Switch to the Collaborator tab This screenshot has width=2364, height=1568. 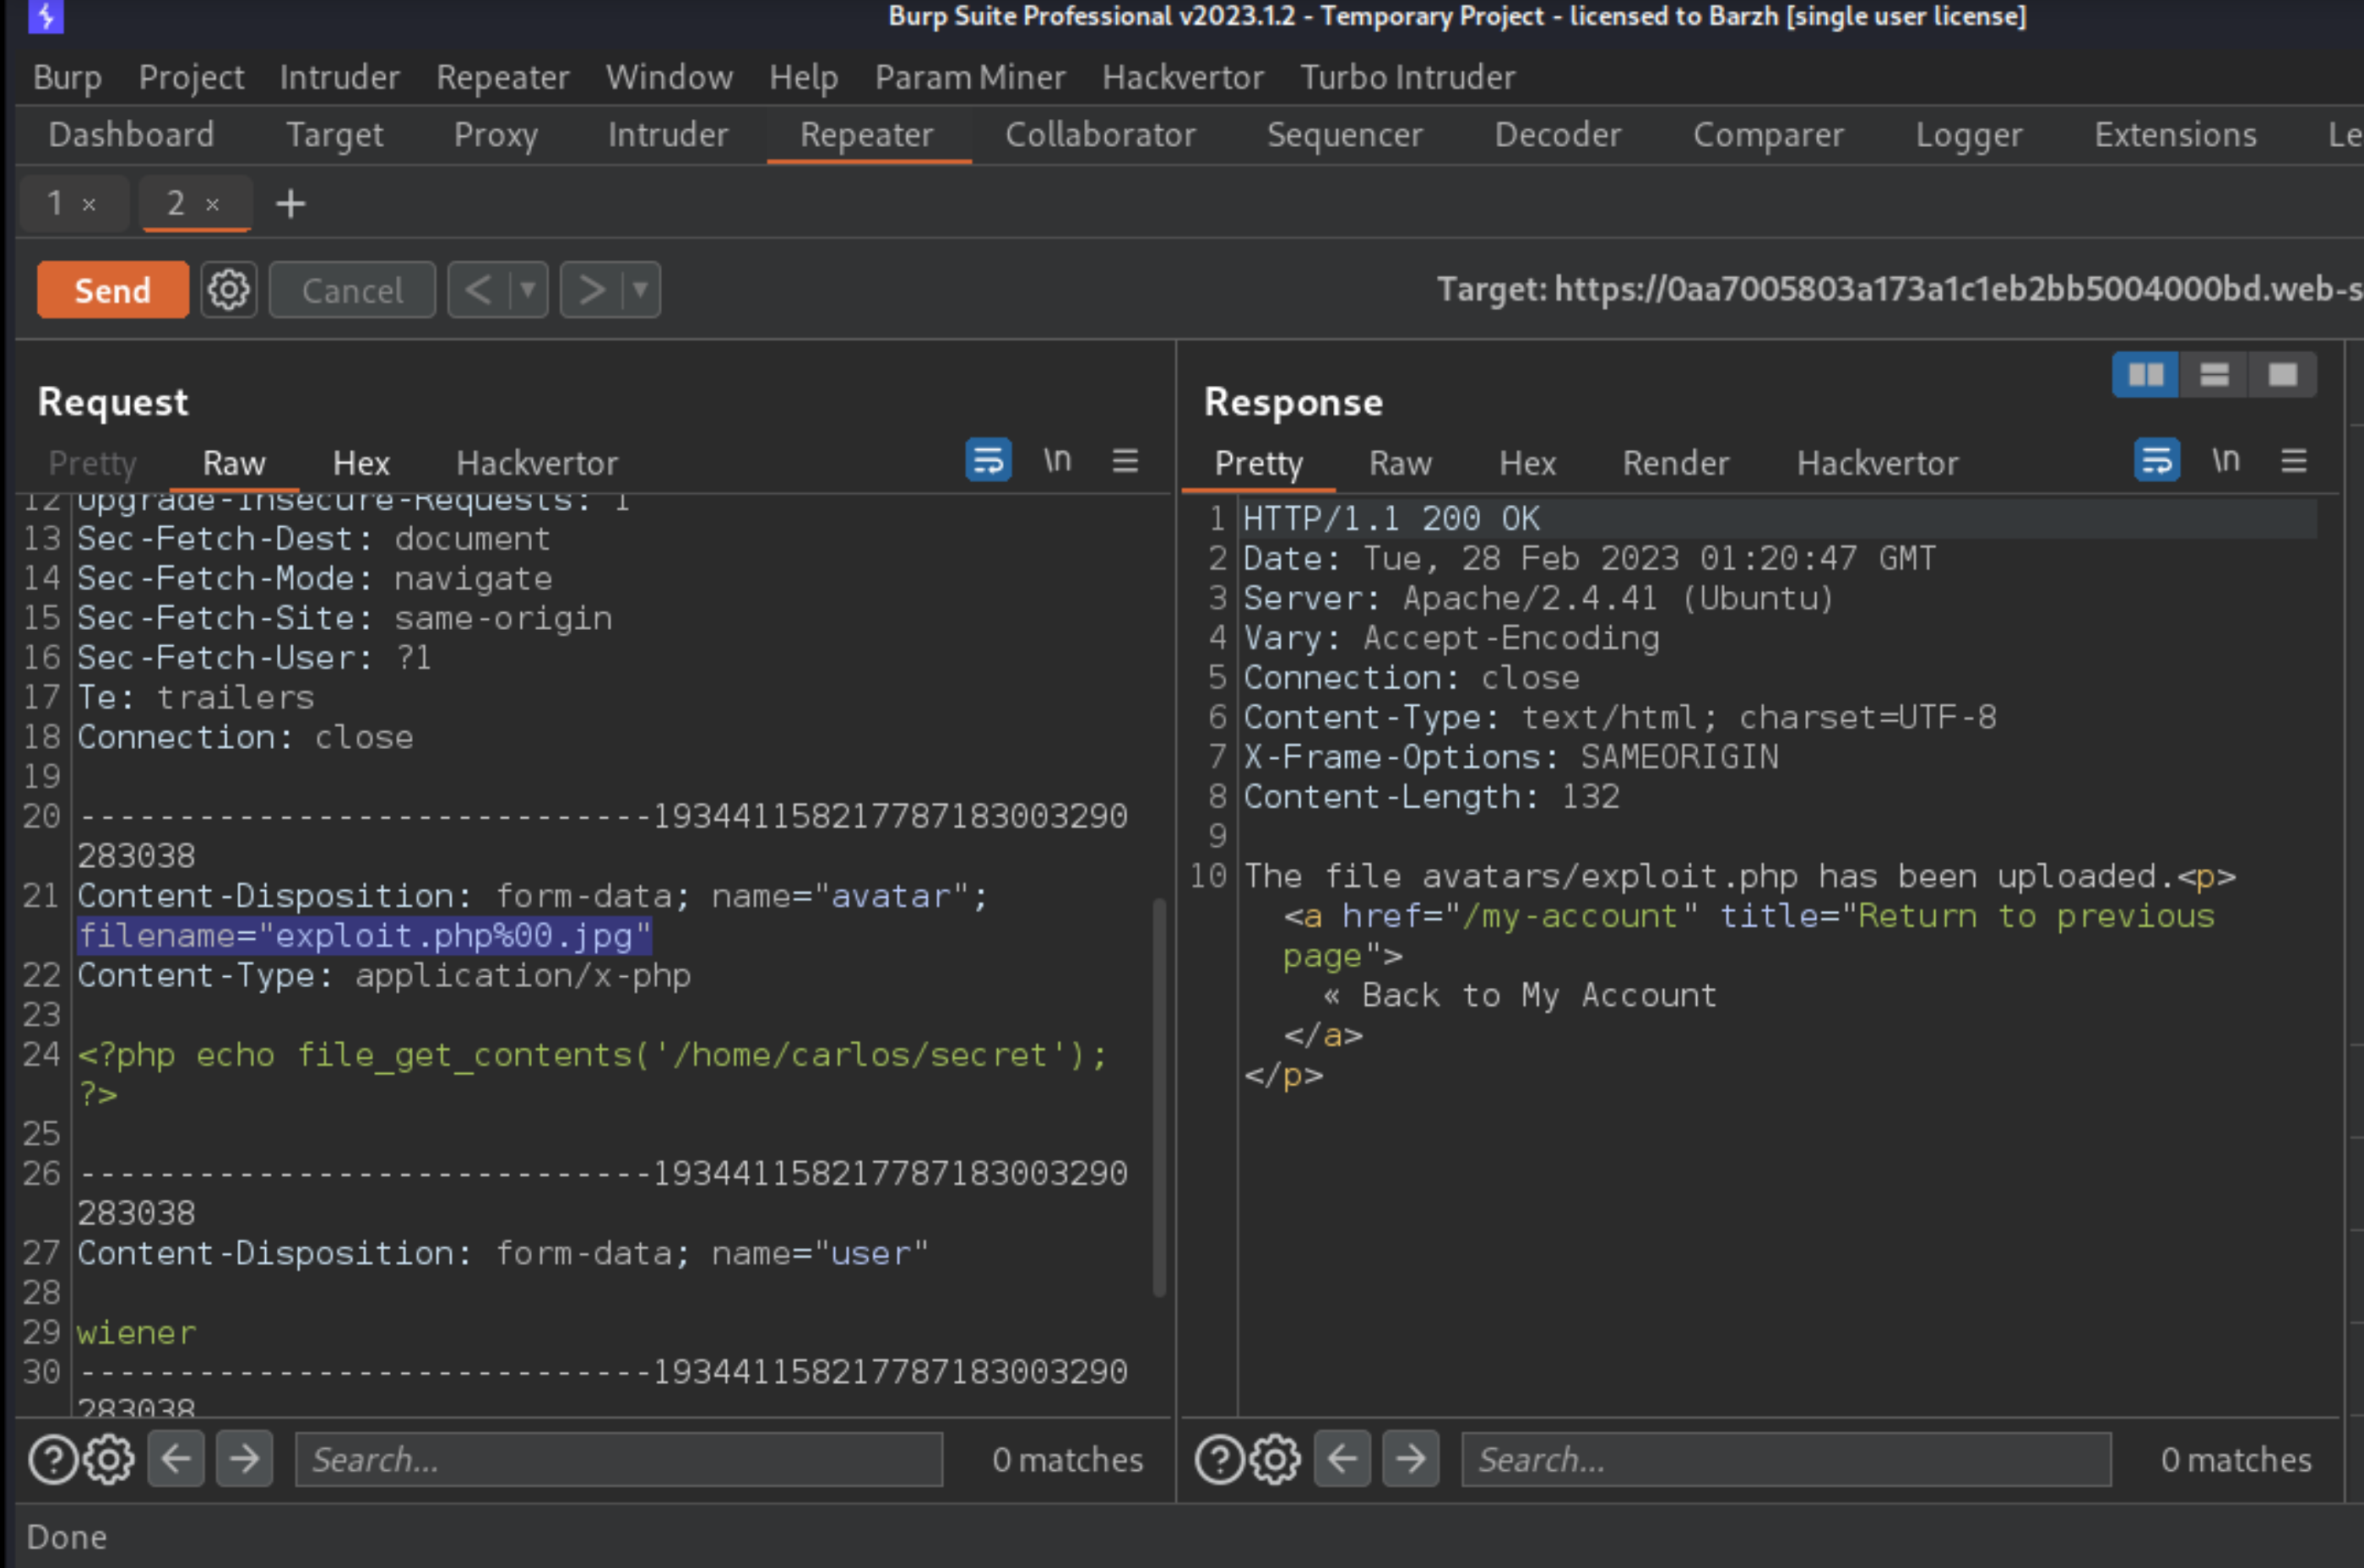click(1100, 135)
